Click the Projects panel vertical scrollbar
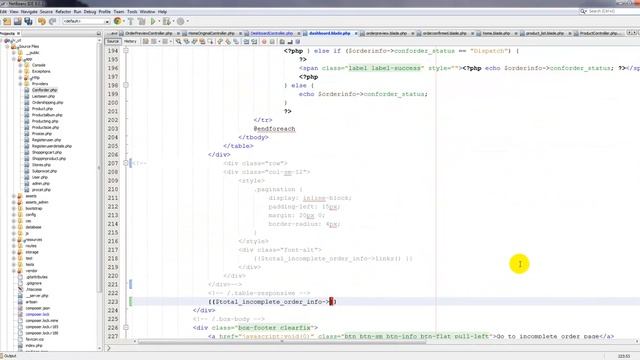 point(99,169)
